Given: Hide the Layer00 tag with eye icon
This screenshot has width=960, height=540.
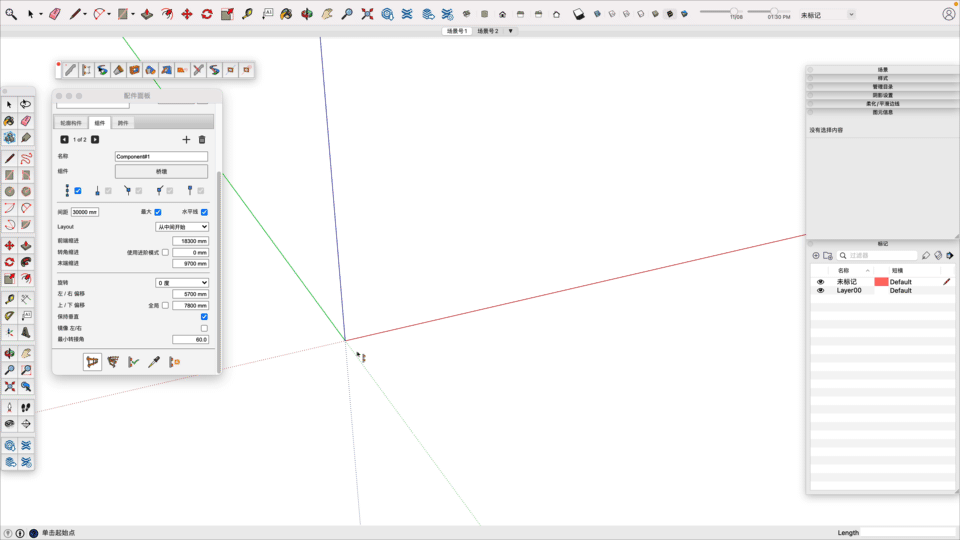Looking at the screenshot, I should click(x=821, y=291).
